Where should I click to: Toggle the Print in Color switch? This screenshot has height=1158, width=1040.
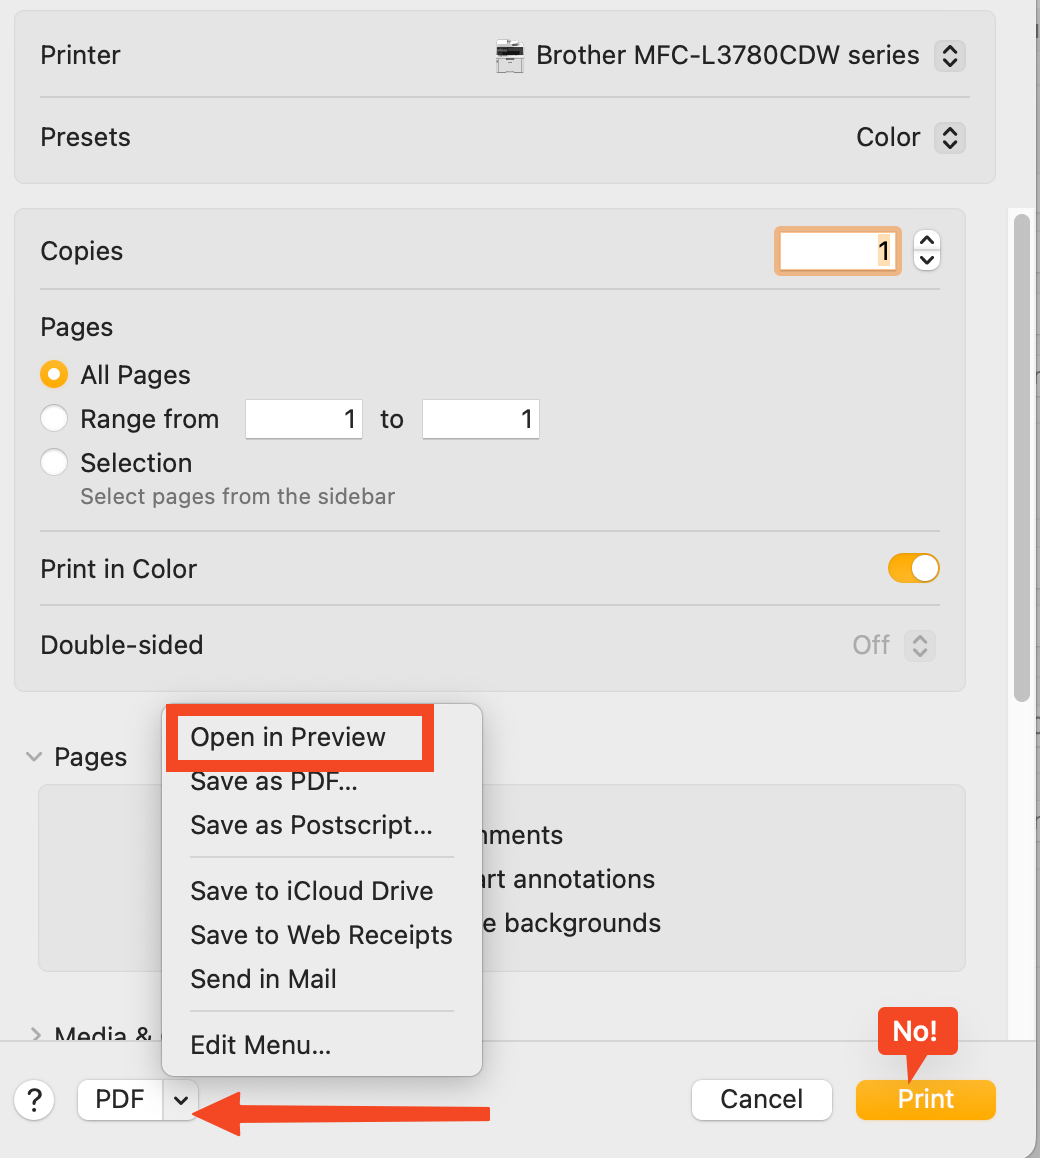(913, 569)
